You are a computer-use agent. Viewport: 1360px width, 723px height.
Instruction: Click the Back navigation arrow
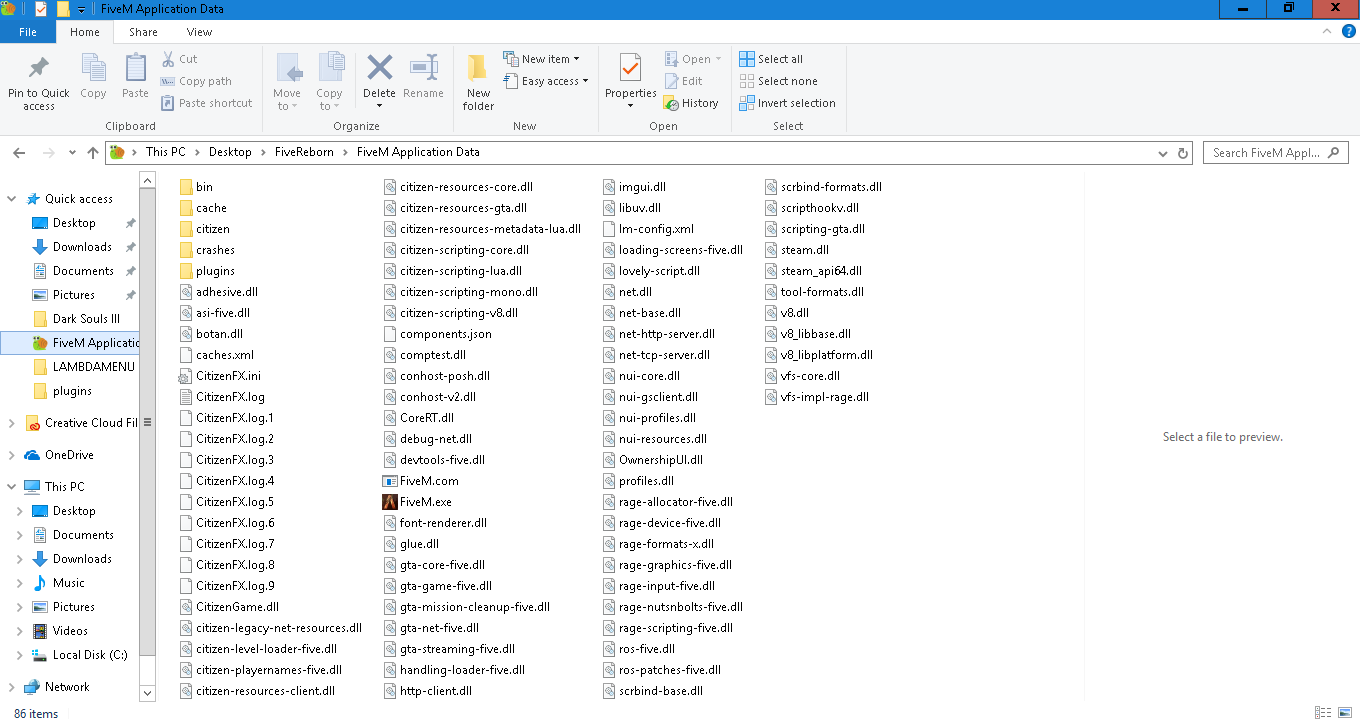click(19, 153)
